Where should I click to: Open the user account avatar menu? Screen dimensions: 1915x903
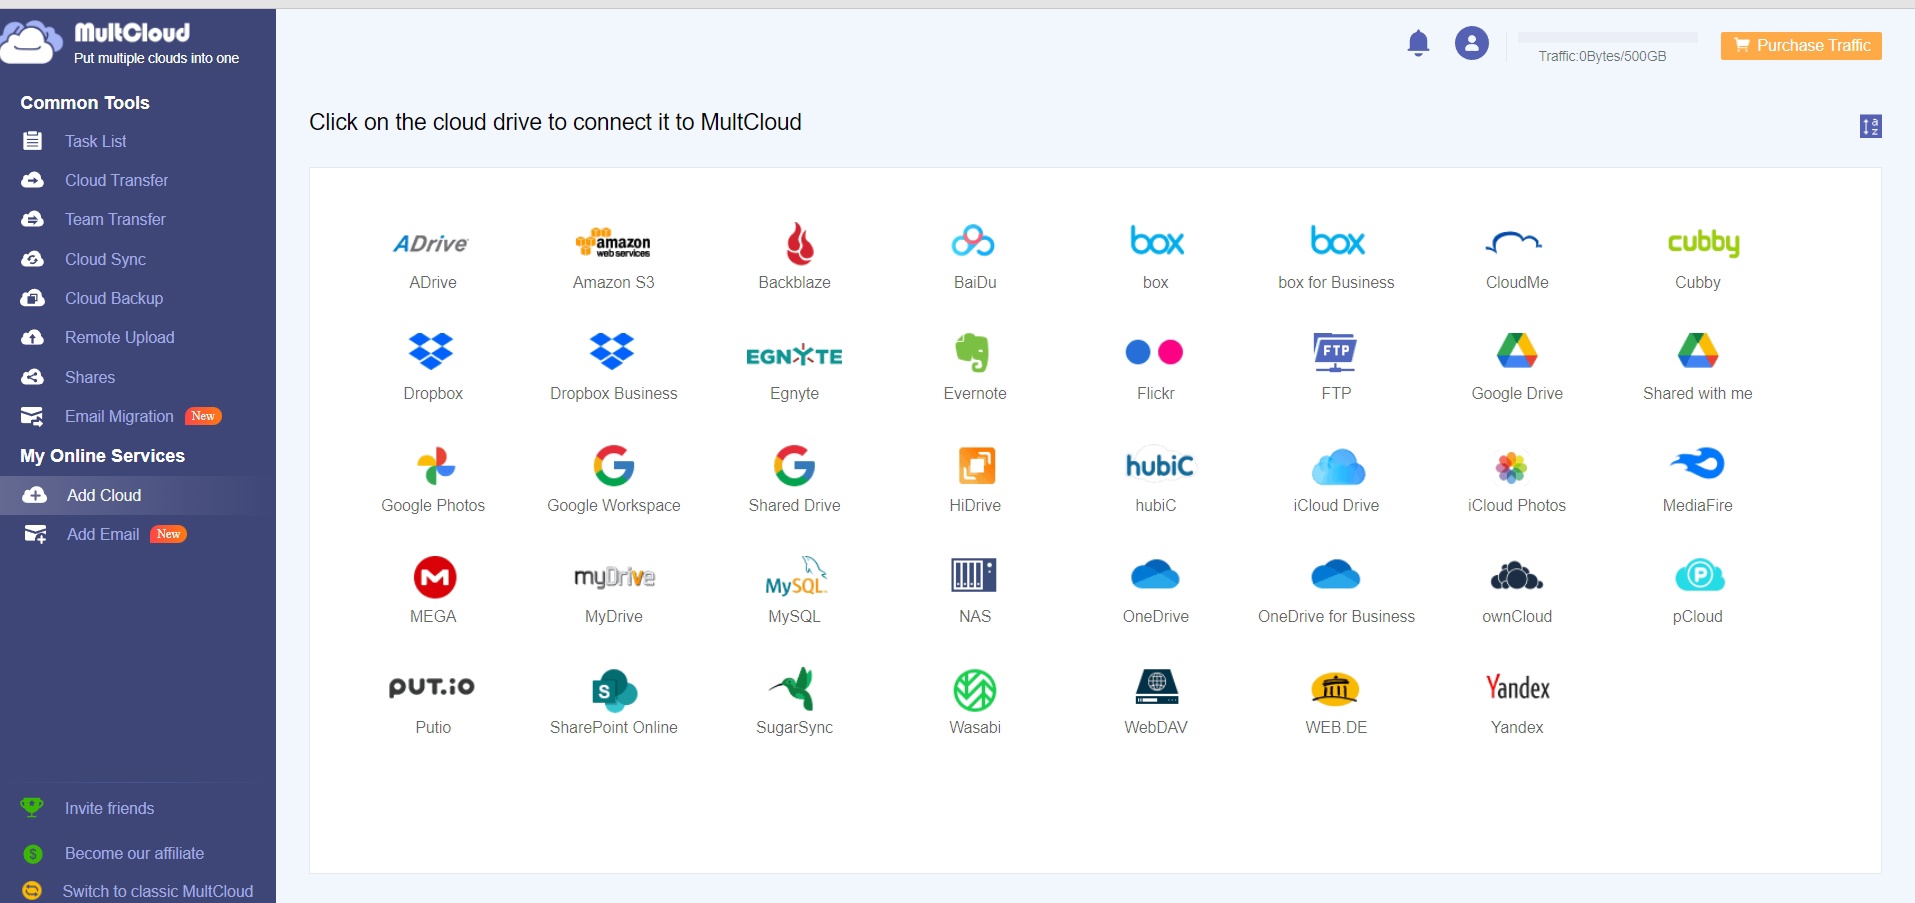(1471, 43)
